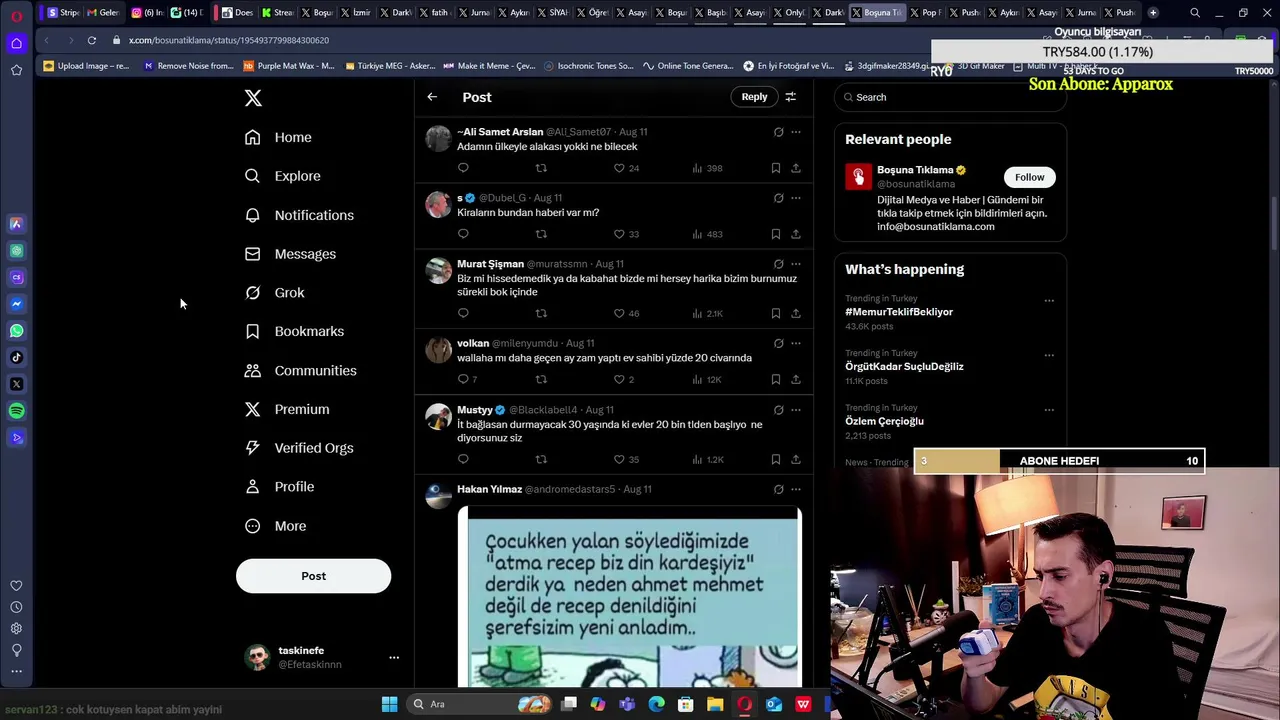Screen dimensions: 1280x720
Task: Open the Make it Meme bookmark
Action: [x=489, y=66]
